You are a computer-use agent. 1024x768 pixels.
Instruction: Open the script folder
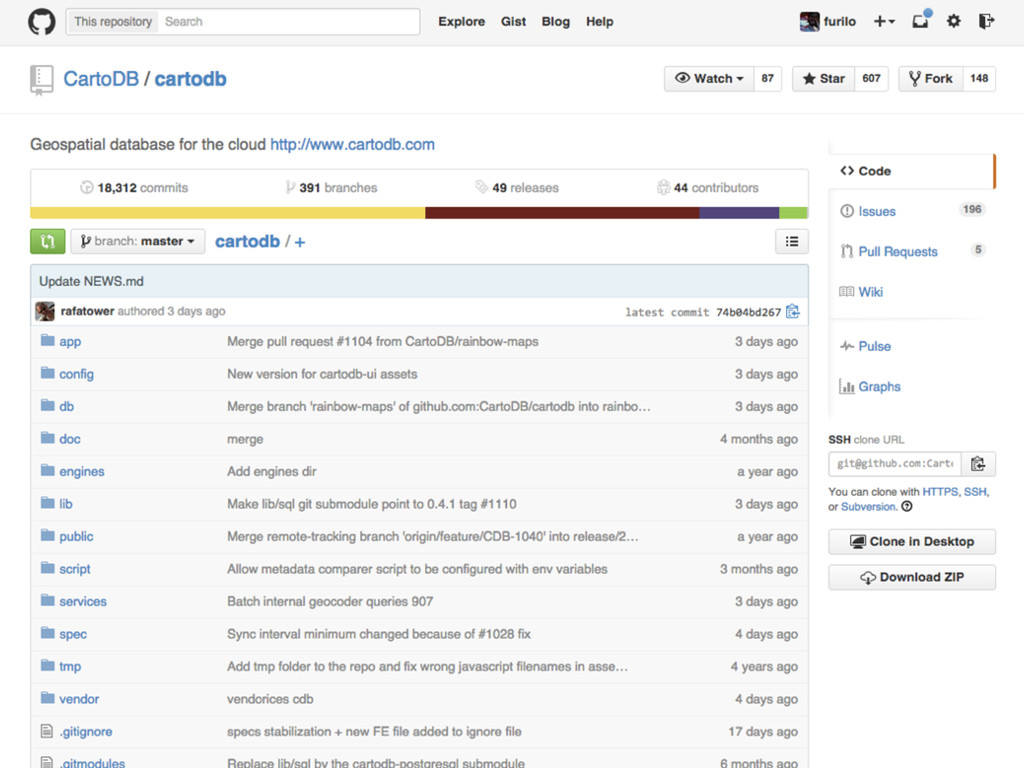coord(75,569)
